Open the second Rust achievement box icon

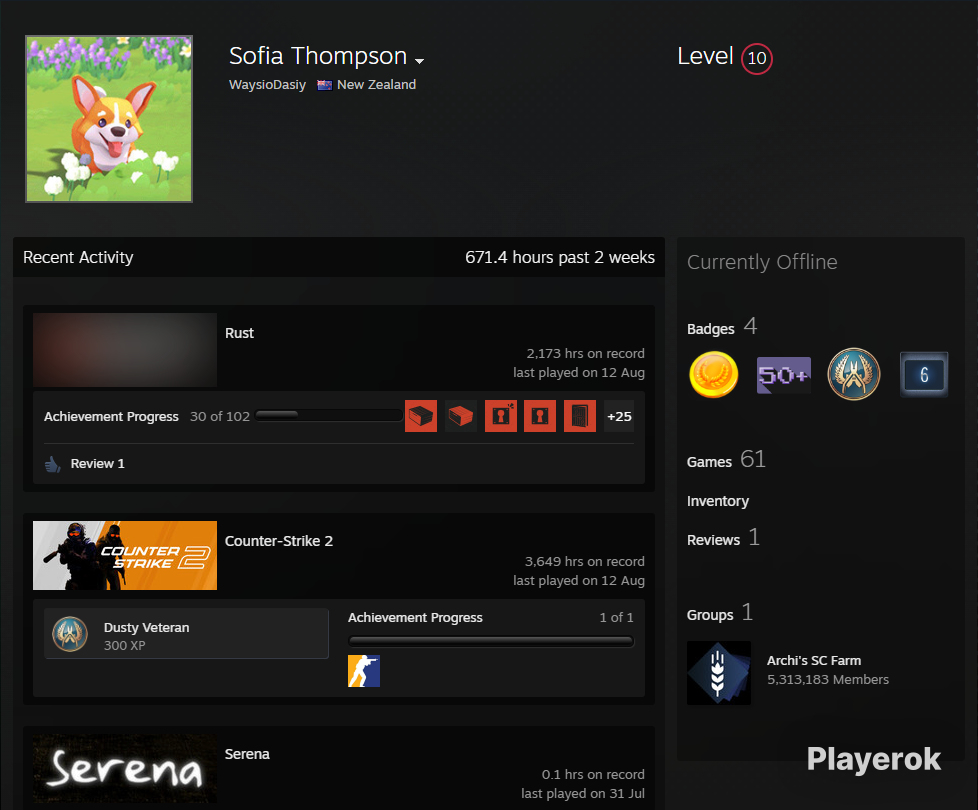click(x=461, y=416)
